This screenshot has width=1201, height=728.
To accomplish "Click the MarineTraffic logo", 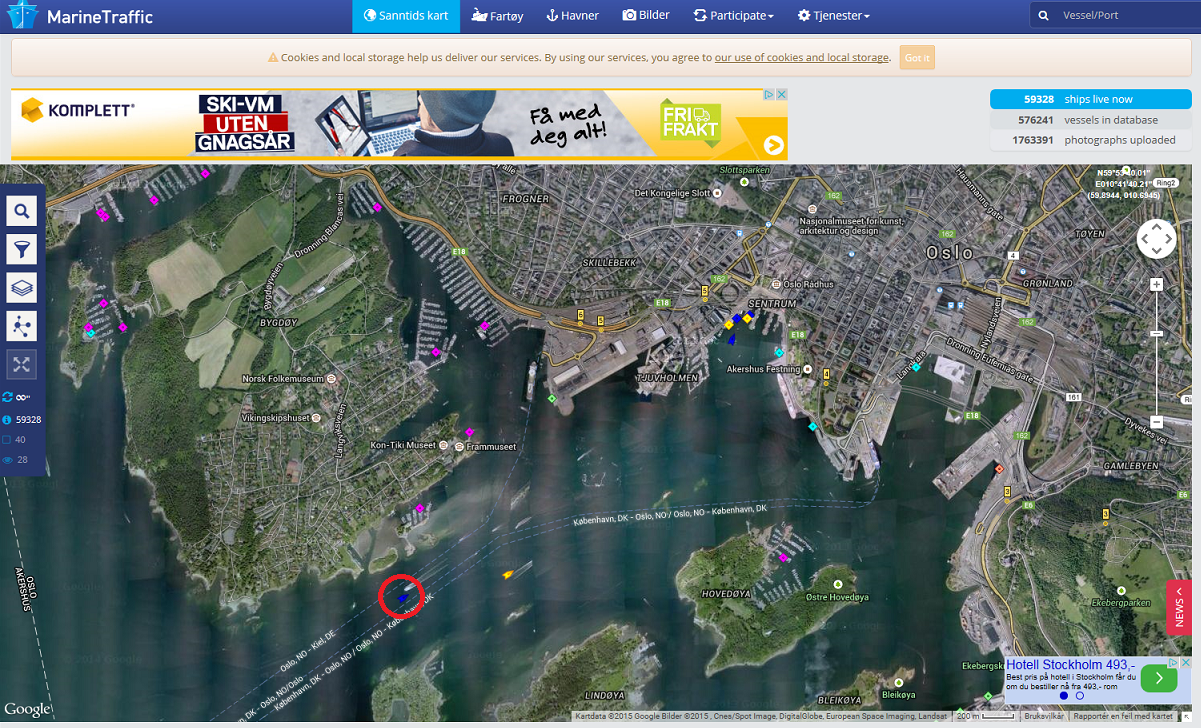I will pos(80,16).
